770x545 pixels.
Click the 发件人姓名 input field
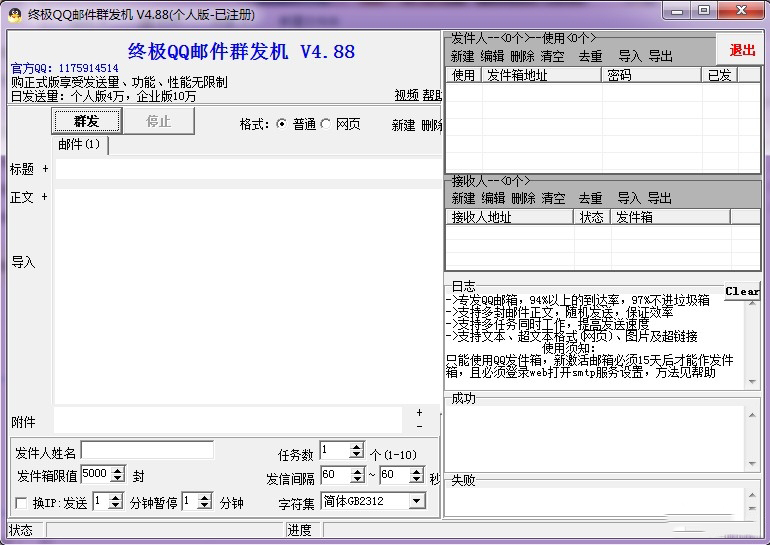click(147, 451)
